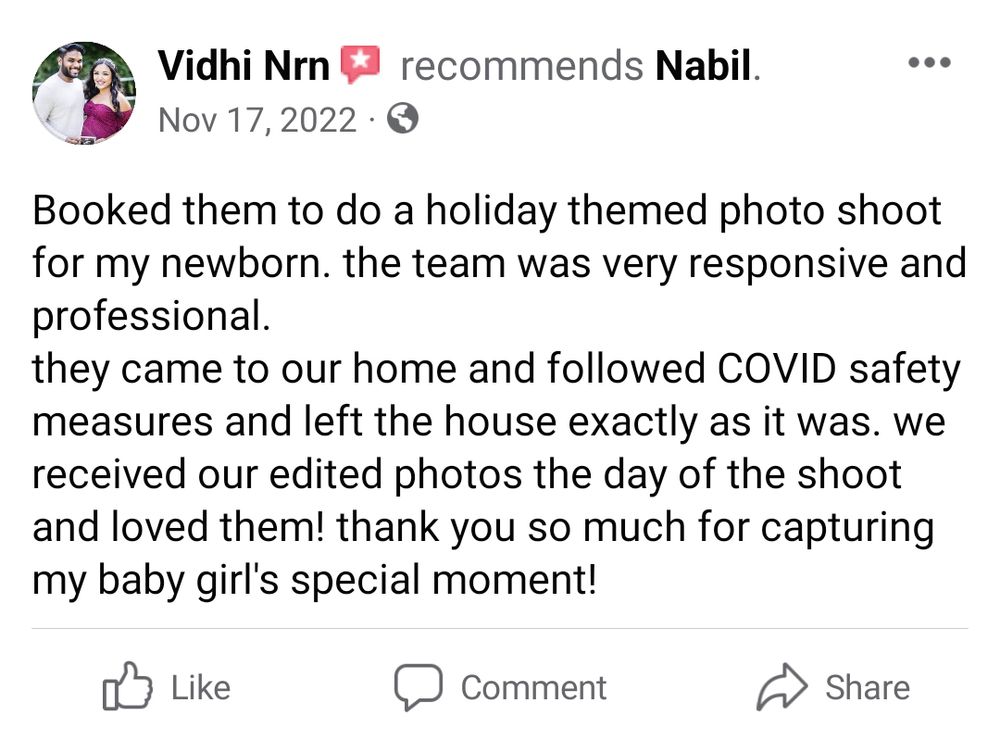The width and height of the screenshot is (1000, 756).
Task: Click the word "recommends" in the header
Action: tap(522, 65)
